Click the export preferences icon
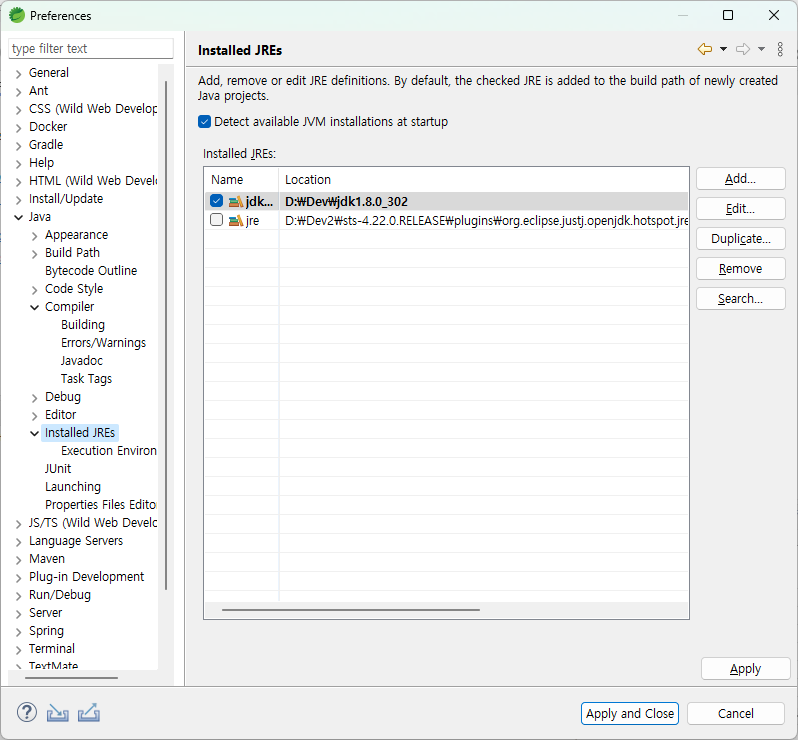 [x=89, y=713]
